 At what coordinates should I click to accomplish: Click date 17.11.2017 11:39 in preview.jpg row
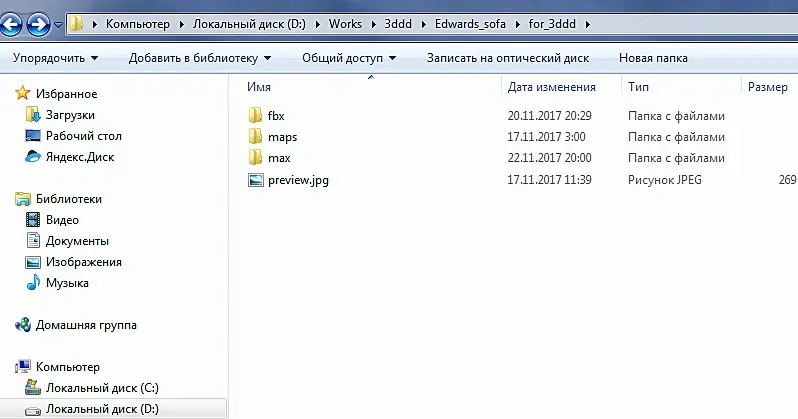click(x=549, y=180)
